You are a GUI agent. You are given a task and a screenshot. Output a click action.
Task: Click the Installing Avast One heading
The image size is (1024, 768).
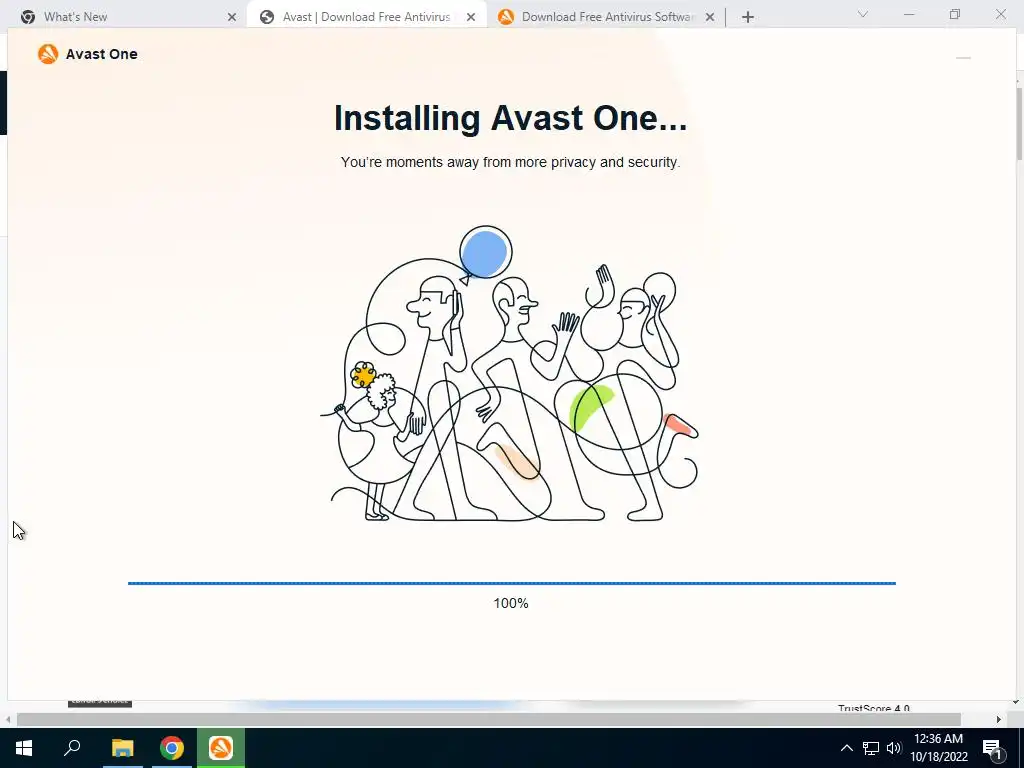click(x=510, y=118)
